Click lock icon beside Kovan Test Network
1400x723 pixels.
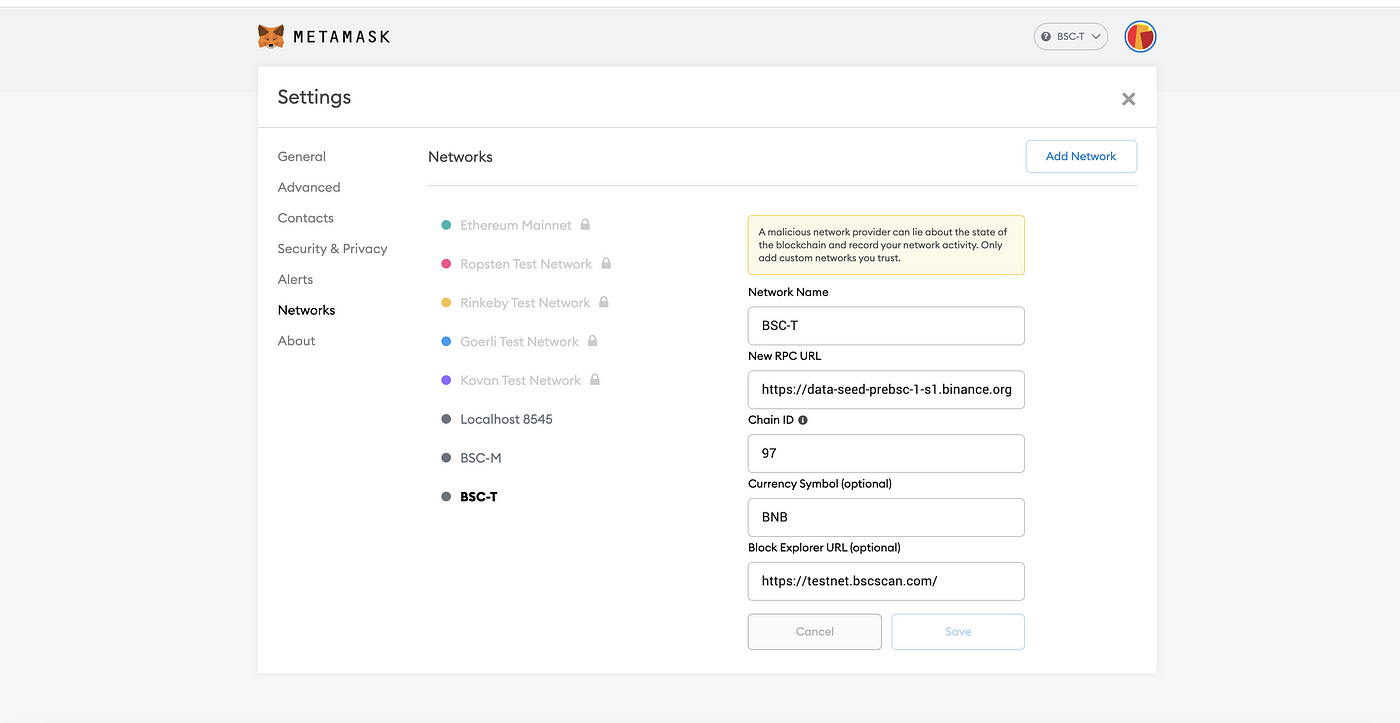pyautogui.click(x=595, y=380)
